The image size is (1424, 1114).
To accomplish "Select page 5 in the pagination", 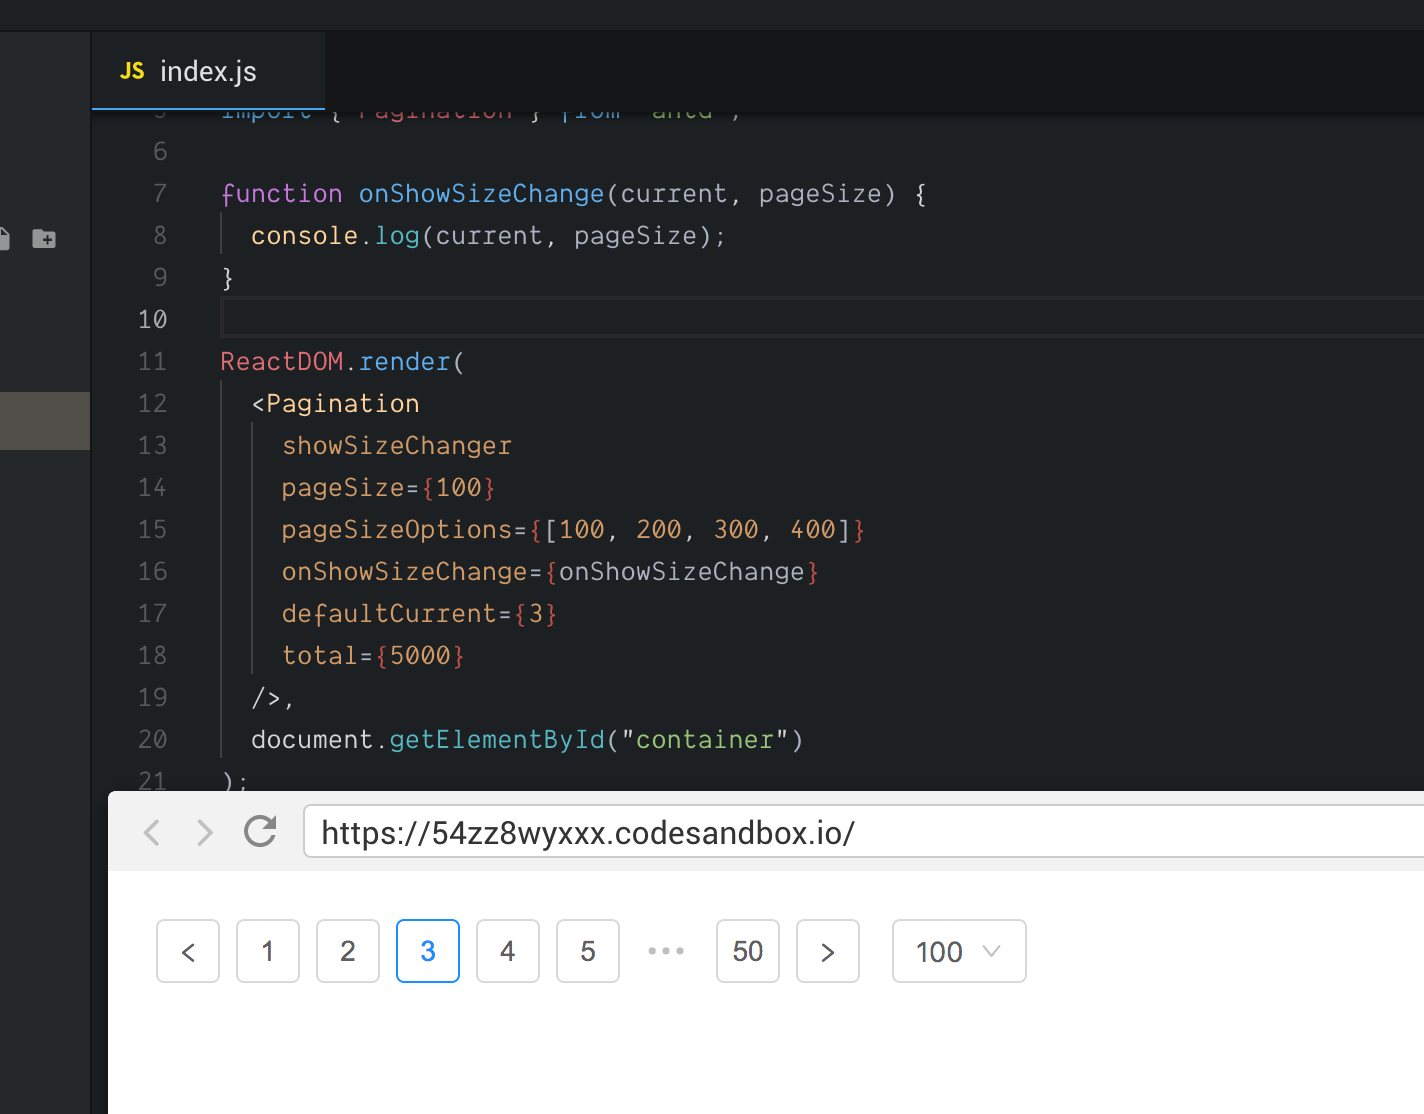I will pyautogui.click(x=587, y=951).
